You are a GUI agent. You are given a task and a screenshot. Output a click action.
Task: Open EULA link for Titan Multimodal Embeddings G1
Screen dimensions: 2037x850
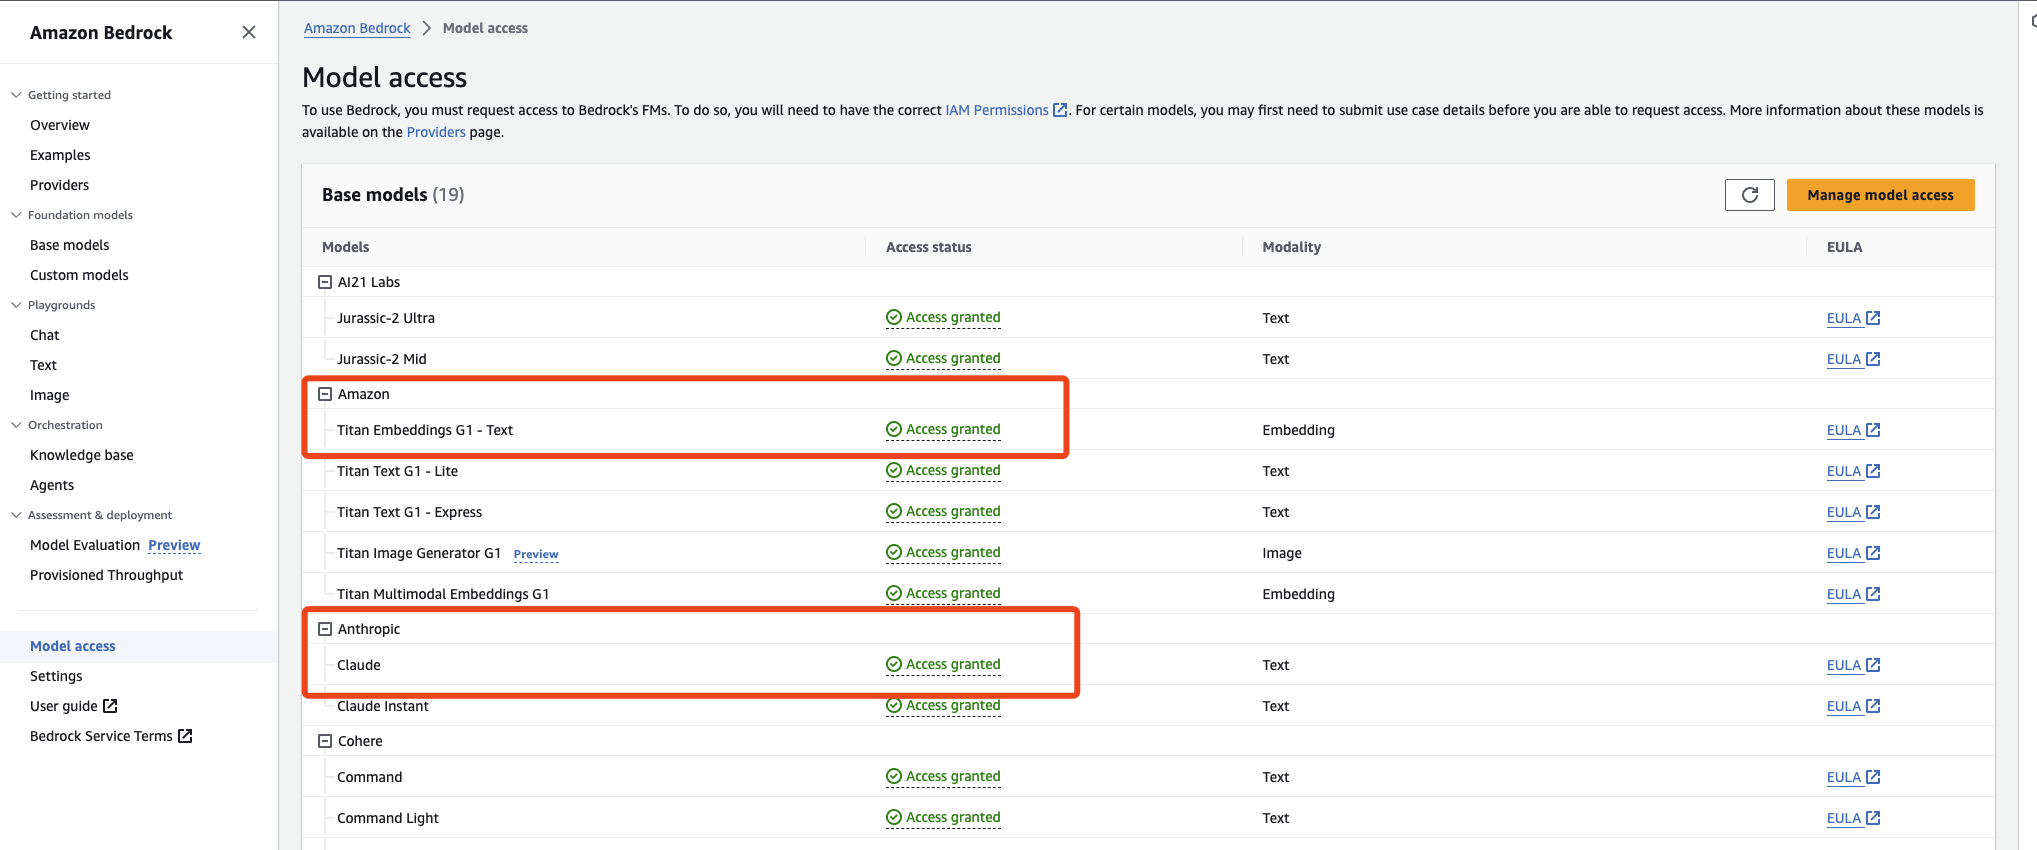[x=1853, y=594]
